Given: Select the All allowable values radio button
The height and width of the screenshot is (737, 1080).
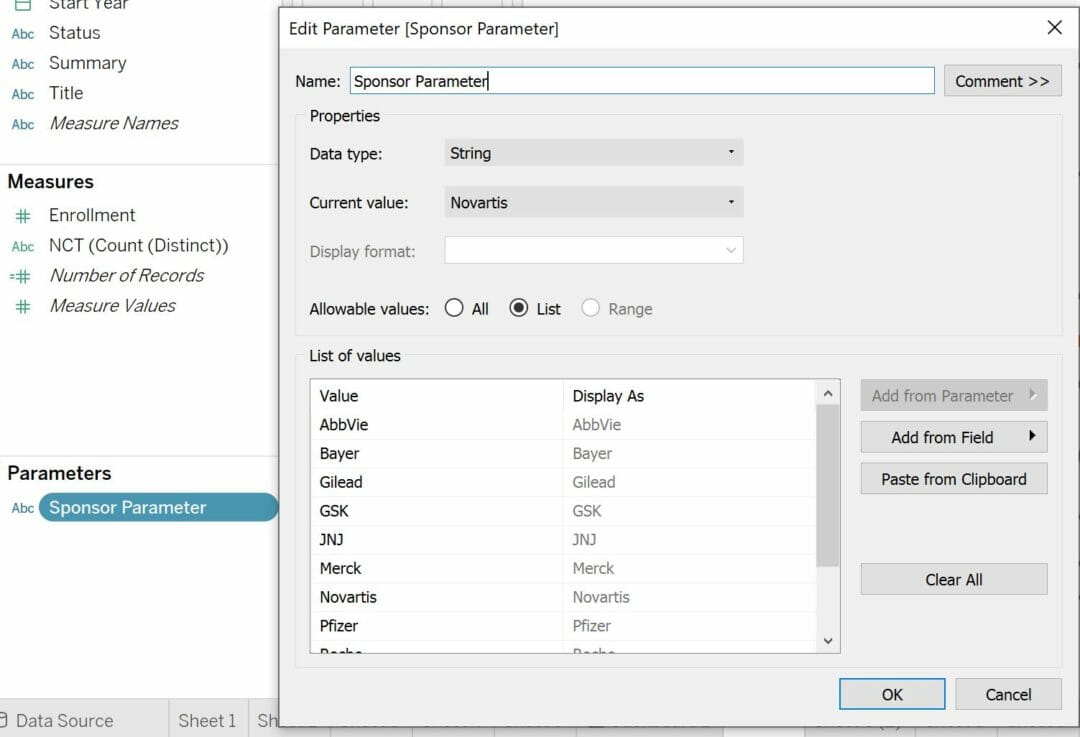Looking at the screenshot, I should 454,309.
